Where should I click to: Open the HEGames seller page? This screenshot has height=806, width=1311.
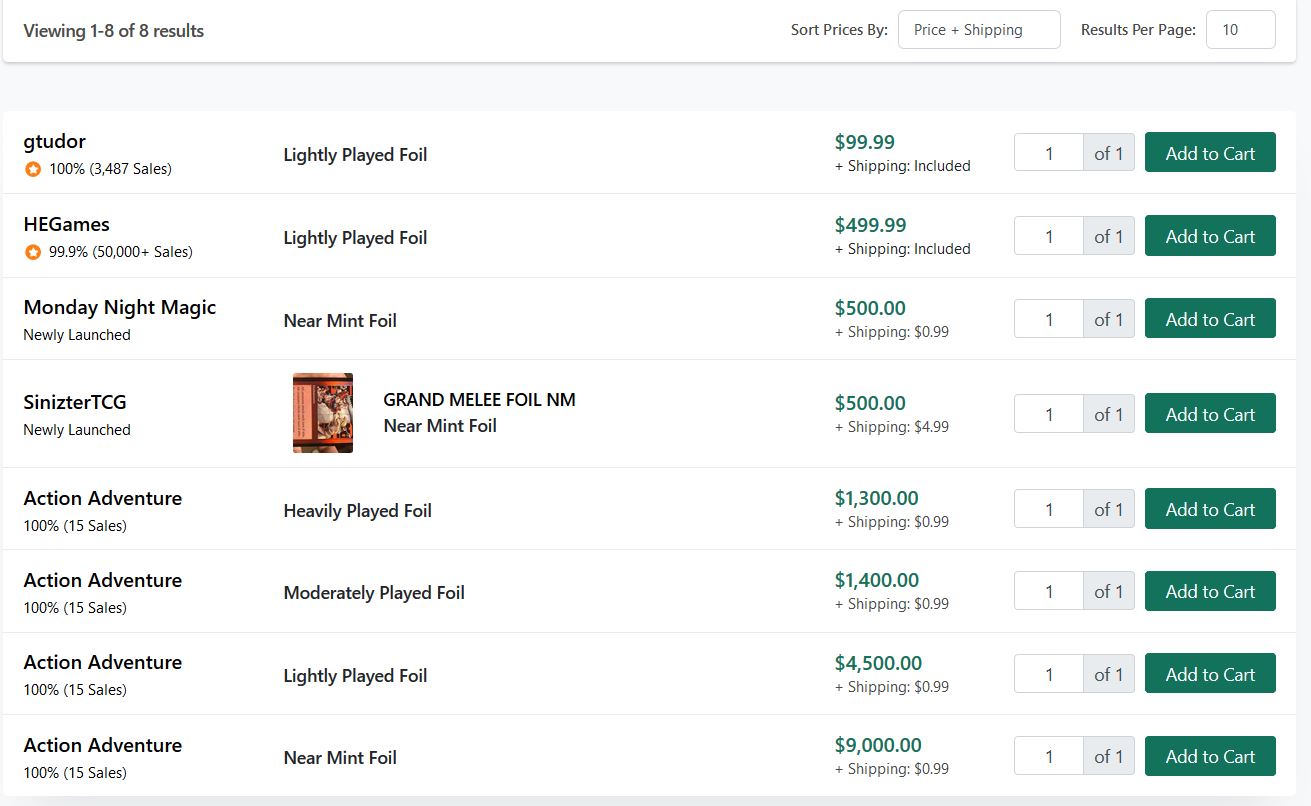coord(67,224)
